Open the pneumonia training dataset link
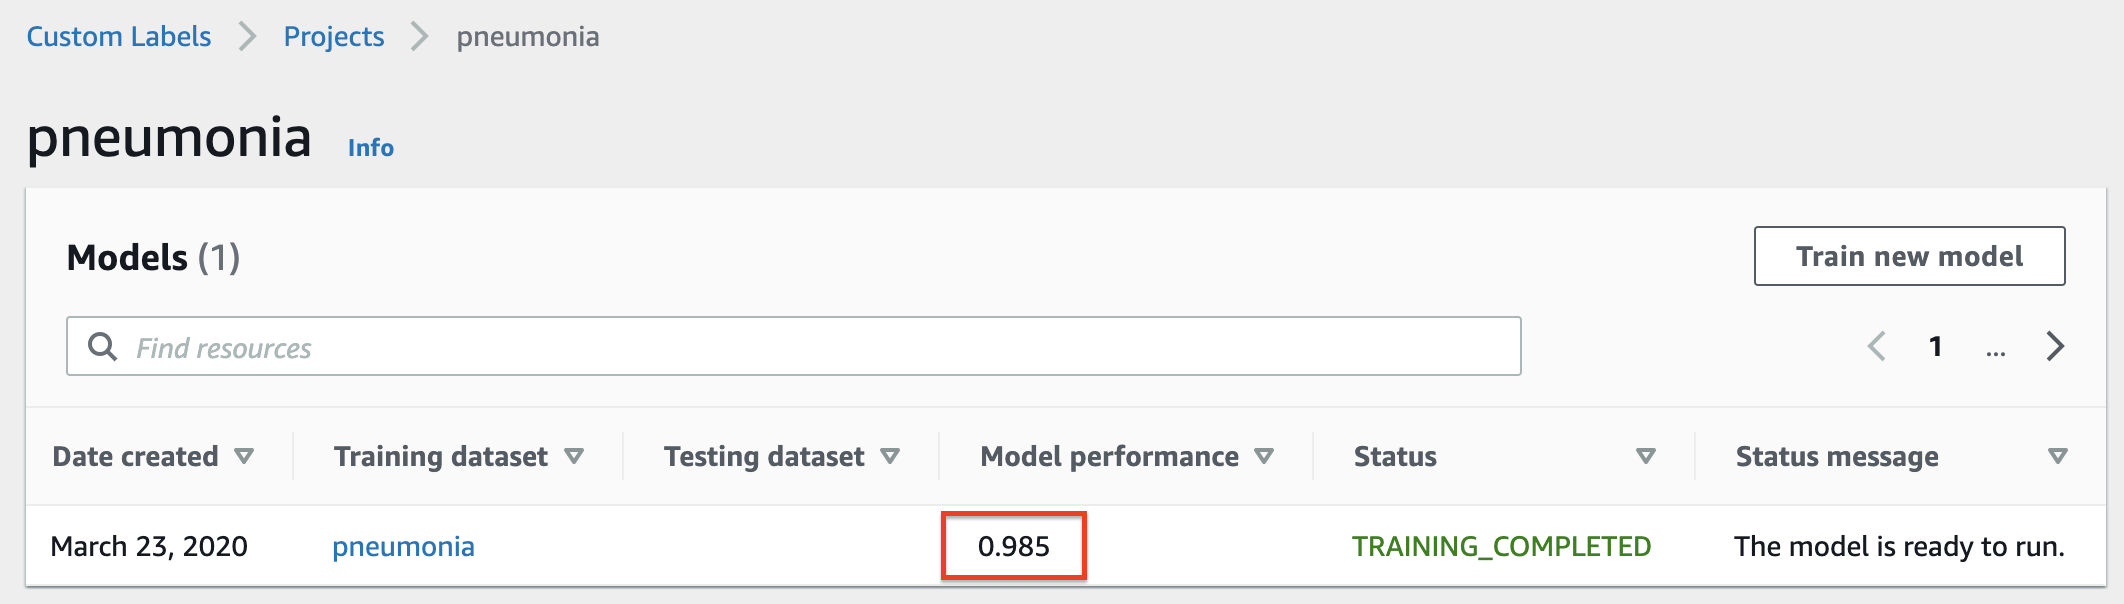2124x604 pixels. (403, 546)
